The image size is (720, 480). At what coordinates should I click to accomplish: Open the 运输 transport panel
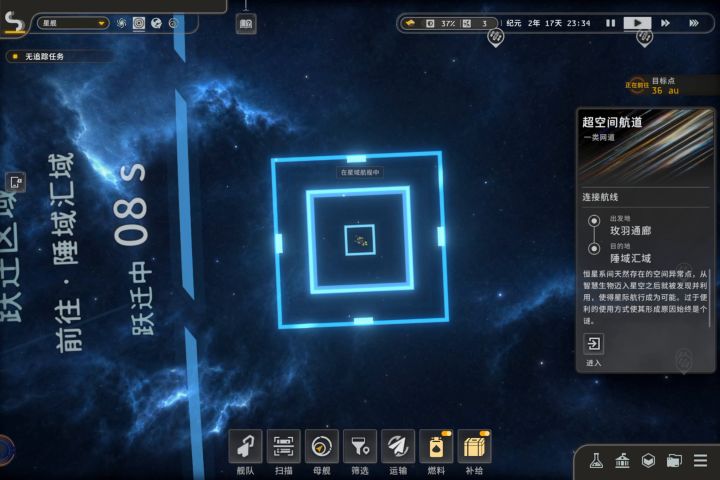(x=398, y=446)
